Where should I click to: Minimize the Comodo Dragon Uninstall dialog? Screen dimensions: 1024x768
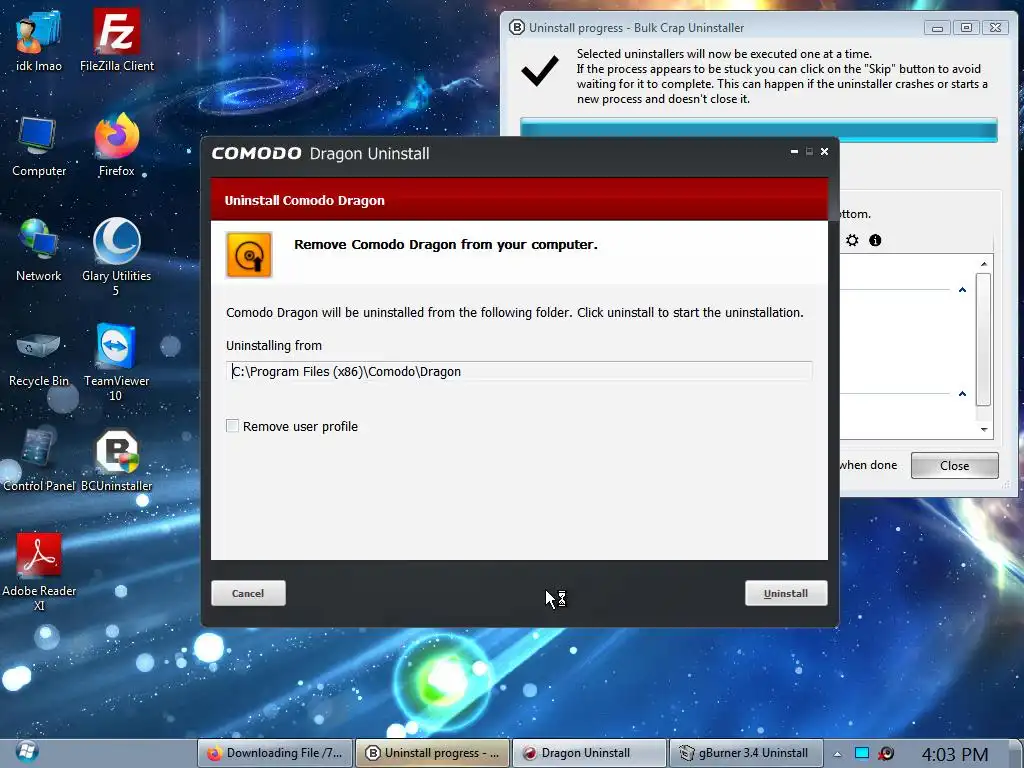click(794, 152)
